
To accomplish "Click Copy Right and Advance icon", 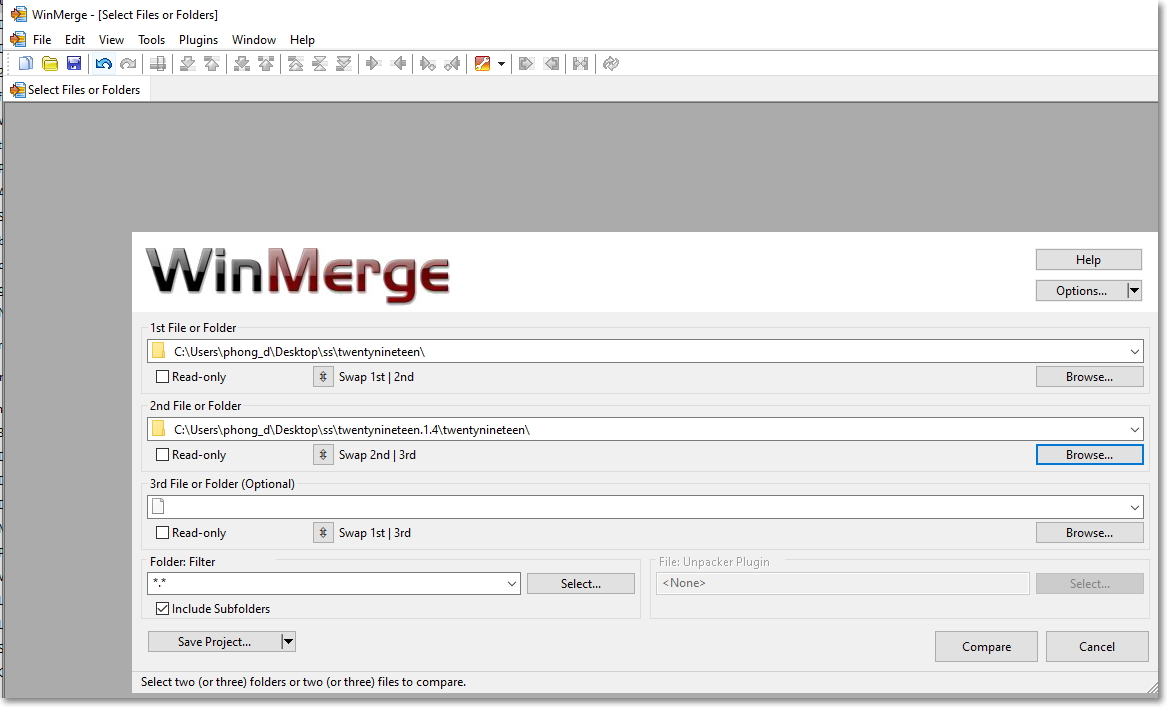I will tap(428, 64).
